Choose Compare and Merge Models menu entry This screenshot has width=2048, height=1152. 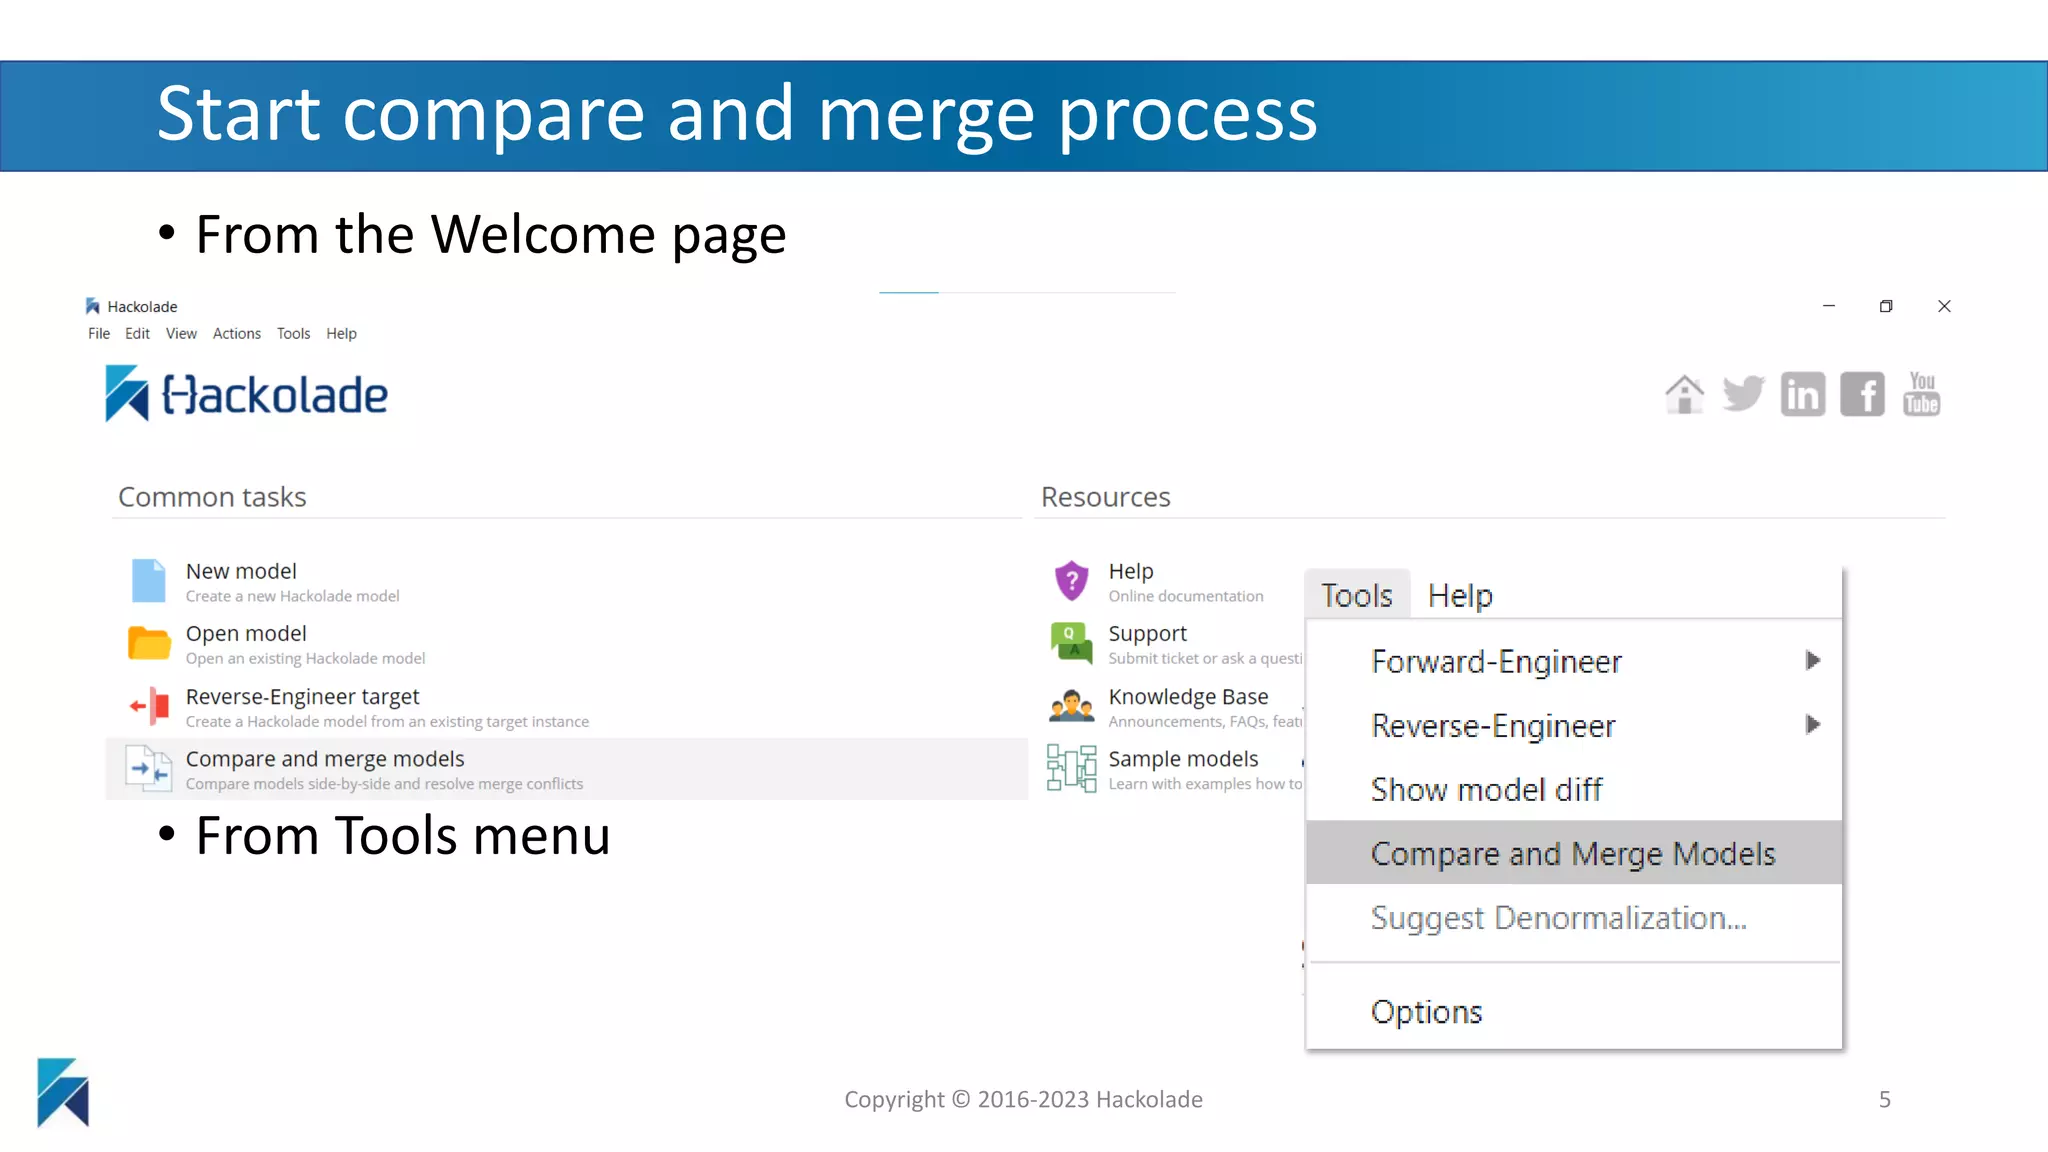point(1574,853)
